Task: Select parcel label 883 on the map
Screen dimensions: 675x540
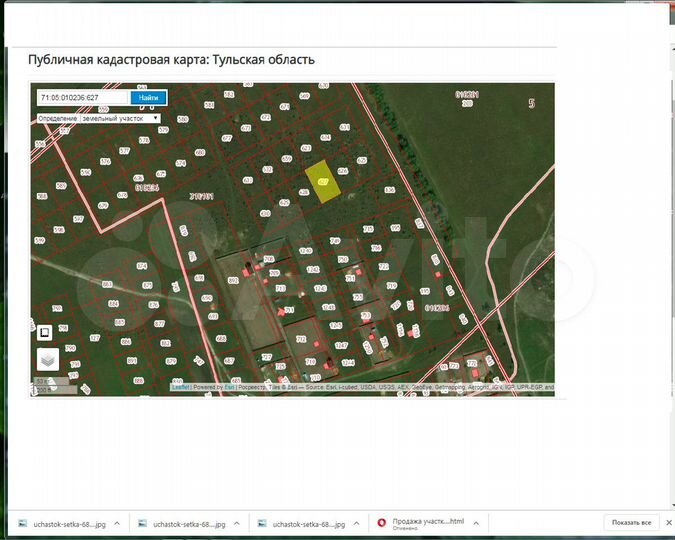Action: 107,284
